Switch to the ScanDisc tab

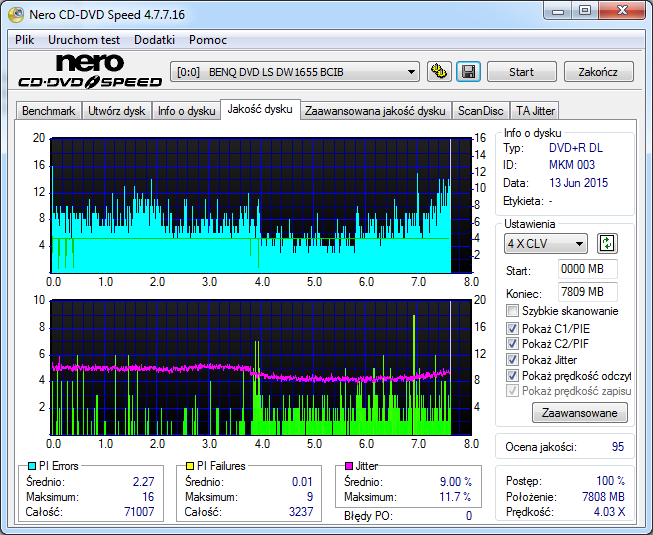[481, 111]
